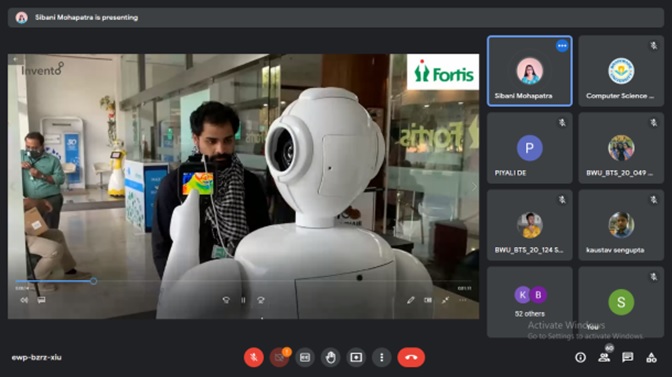Select the PIYALI DE participant tile
The image size is (672, 377).
530,148
